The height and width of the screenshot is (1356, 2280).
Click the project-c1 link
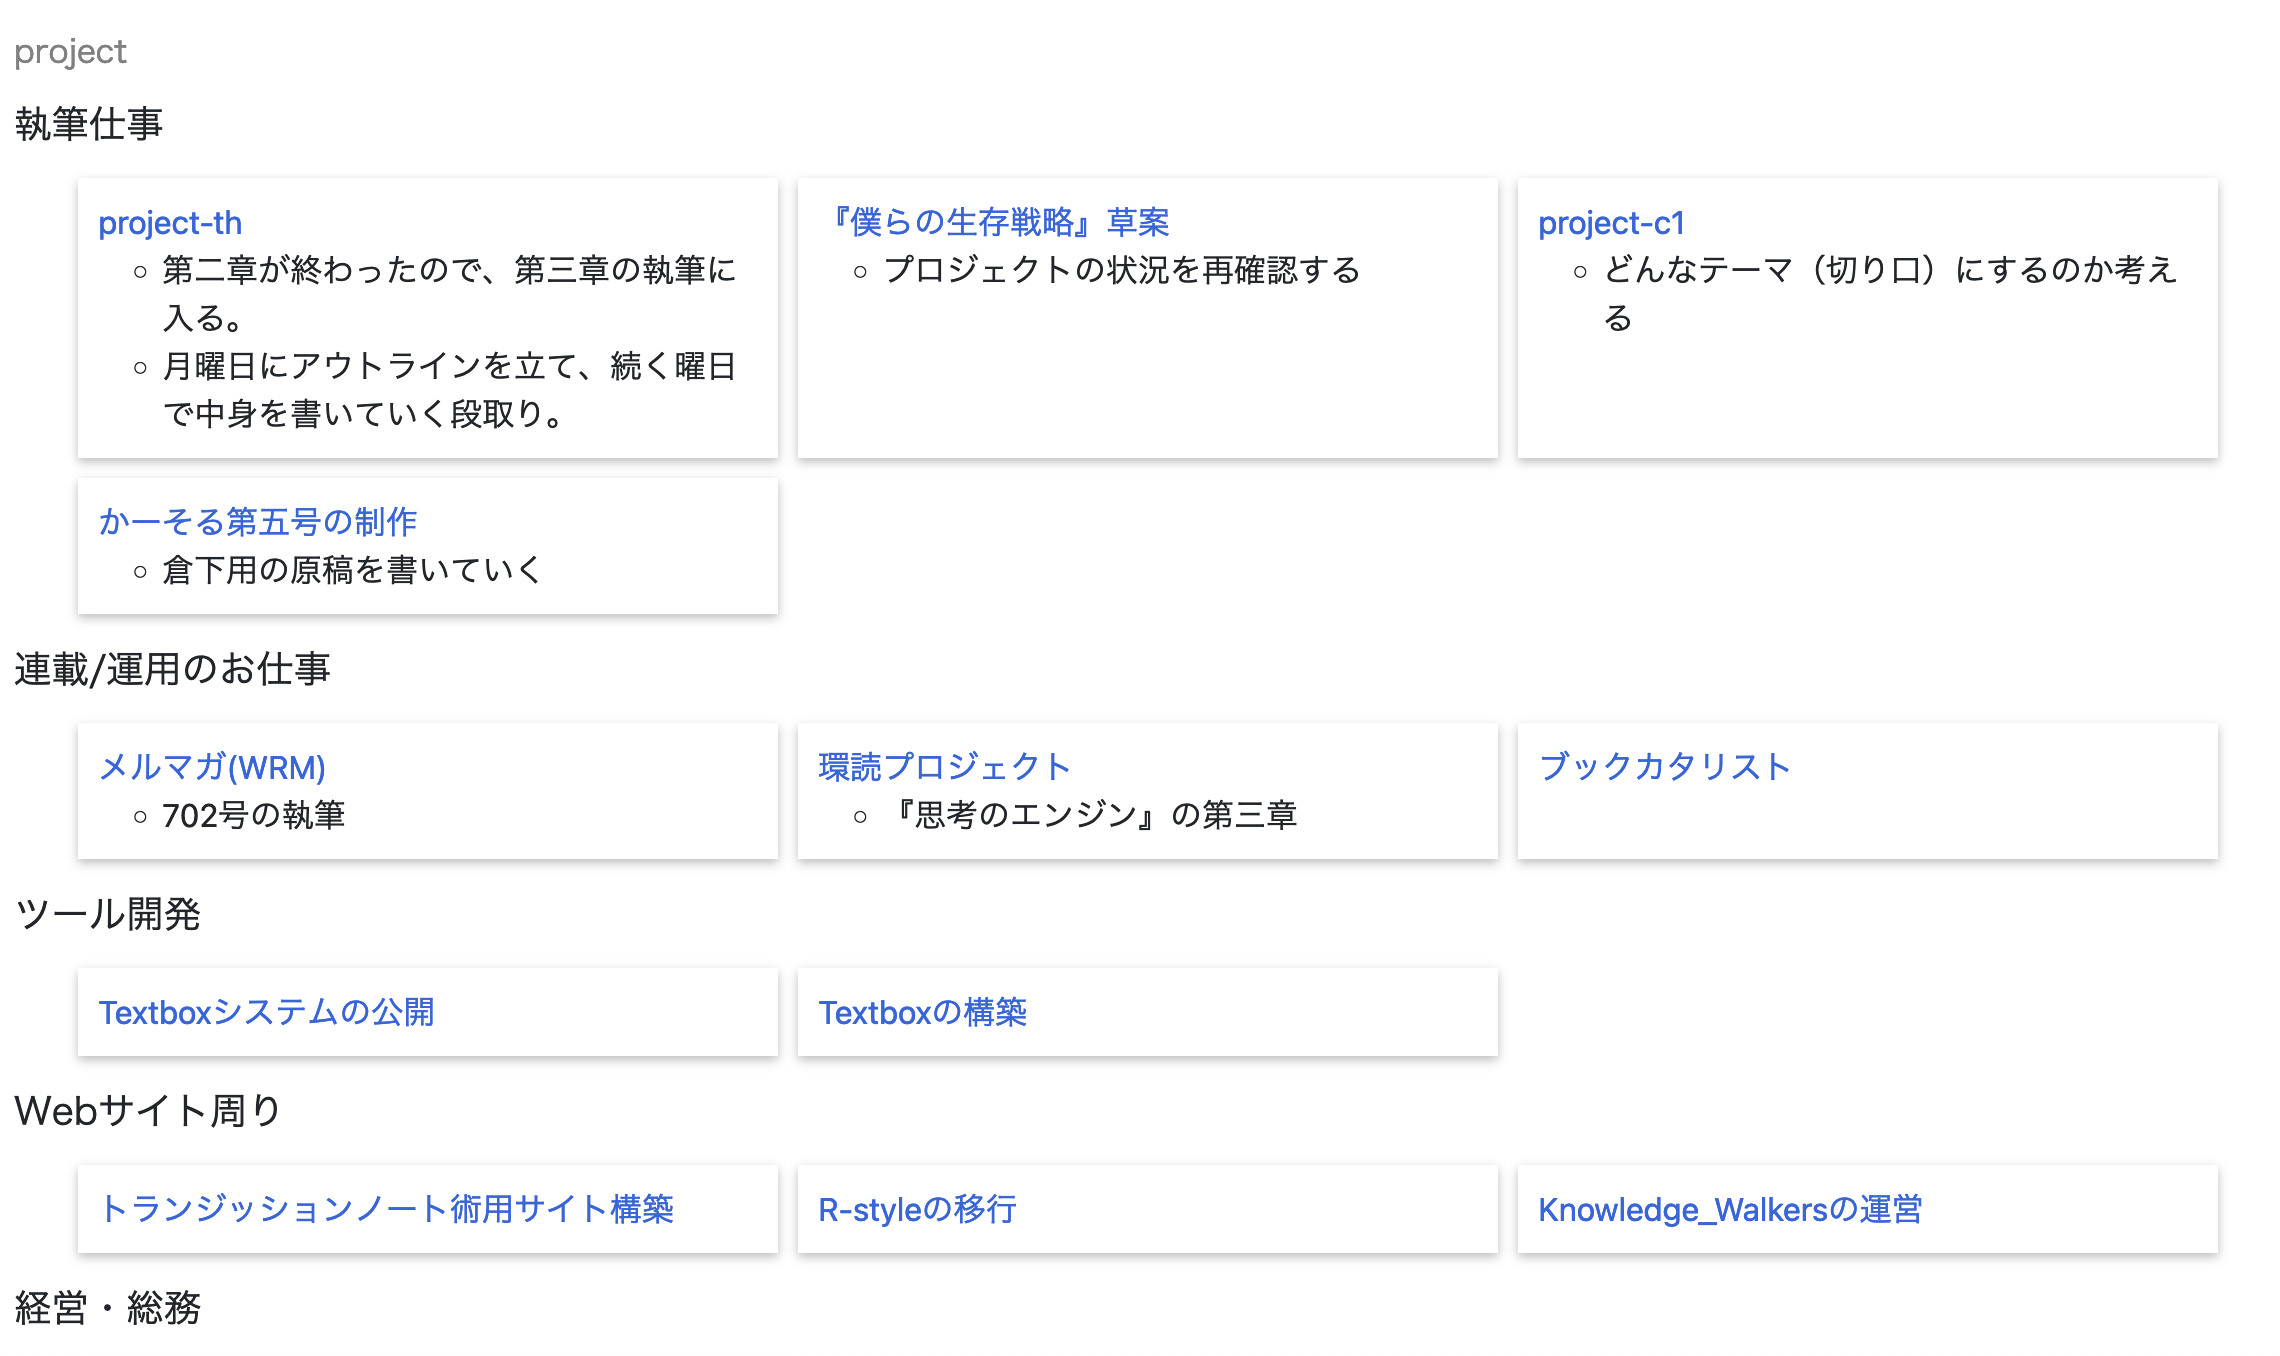(1611, 223)
